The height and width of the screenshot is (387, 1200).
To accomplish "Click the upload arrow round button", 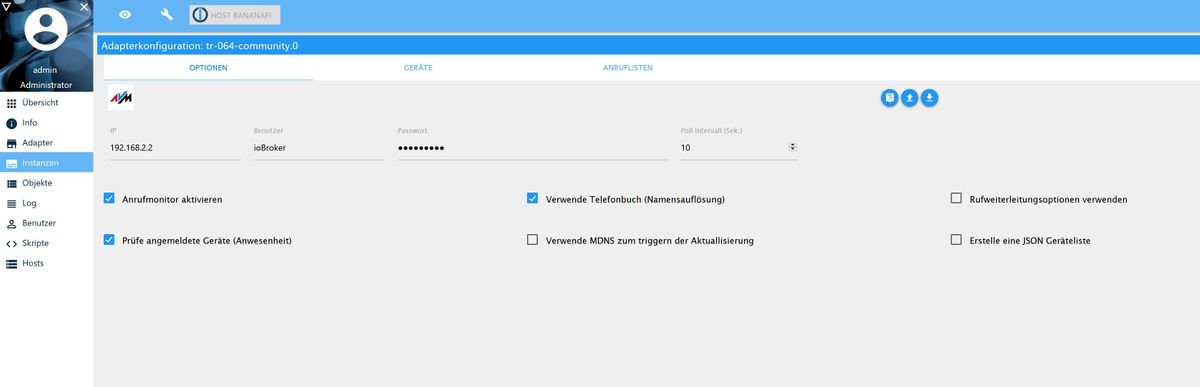I will [909, 97].
